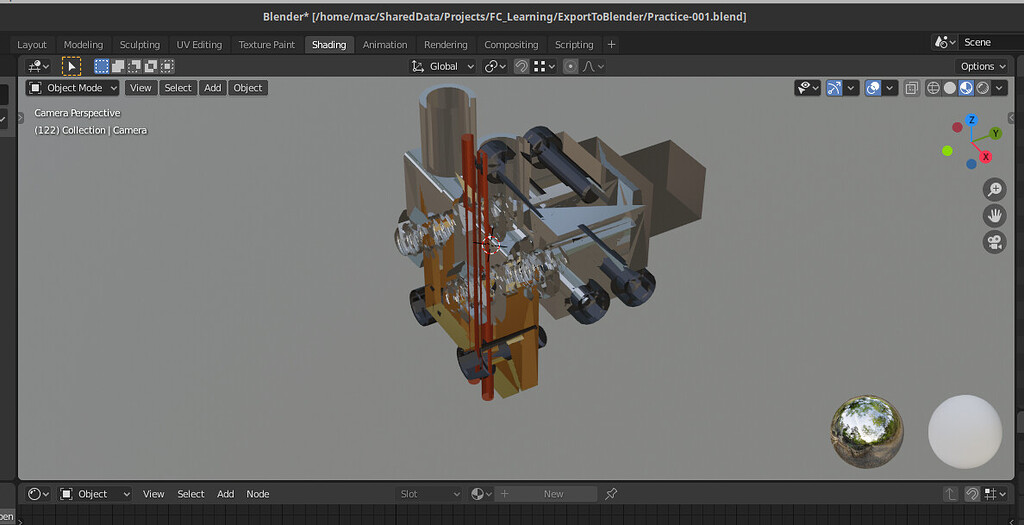Open the 3D viewport editor type menu
Screen dimensions: 1024x525
click(x=38, y=66)
